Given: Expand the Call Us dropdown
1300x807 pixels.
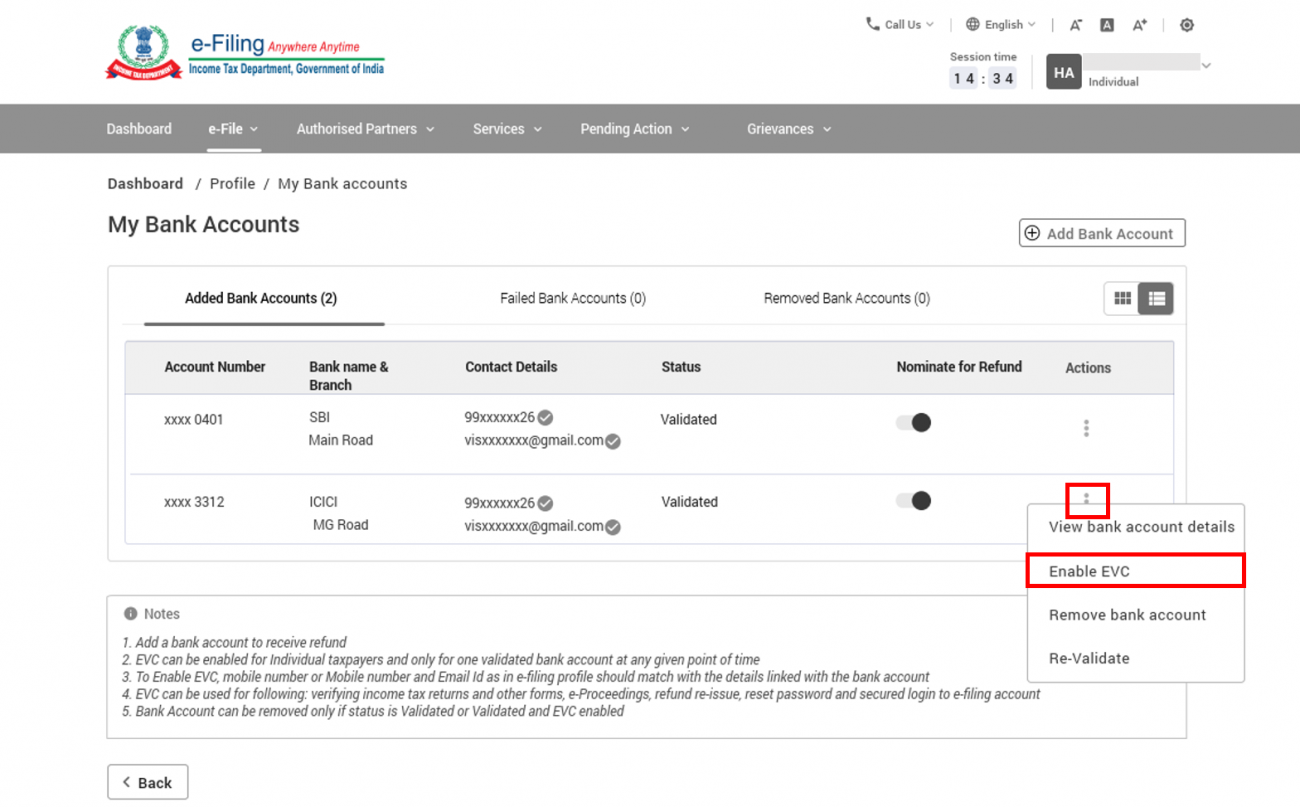Looking at the screenshot, I should [897, 24].
